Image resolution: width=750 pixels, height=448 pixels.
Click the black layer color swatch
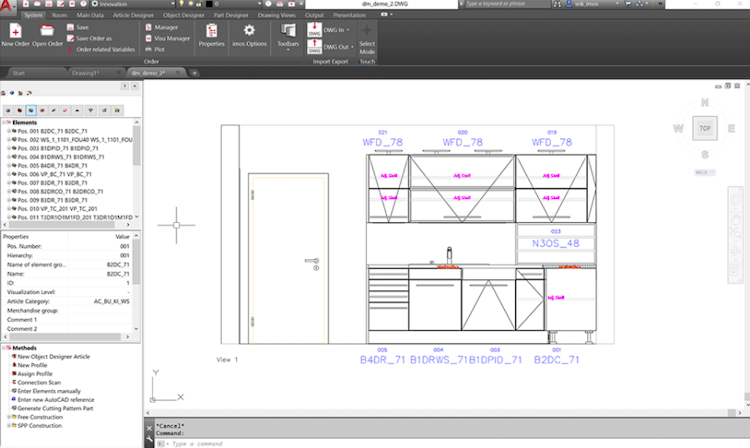(x=209, y=4)
